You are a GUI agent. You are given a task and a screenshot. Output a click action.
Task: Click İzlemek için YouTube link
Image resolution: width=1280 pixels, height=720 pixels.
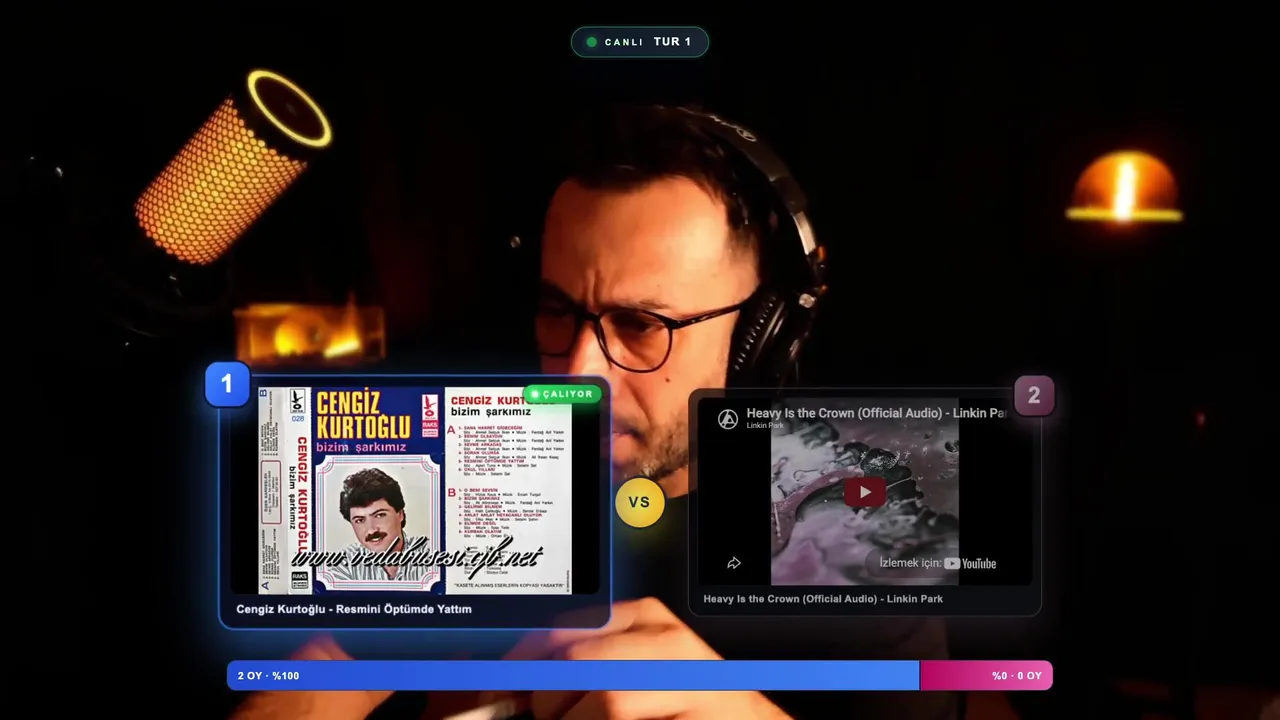pyautogui.click(x=937, y=563)
